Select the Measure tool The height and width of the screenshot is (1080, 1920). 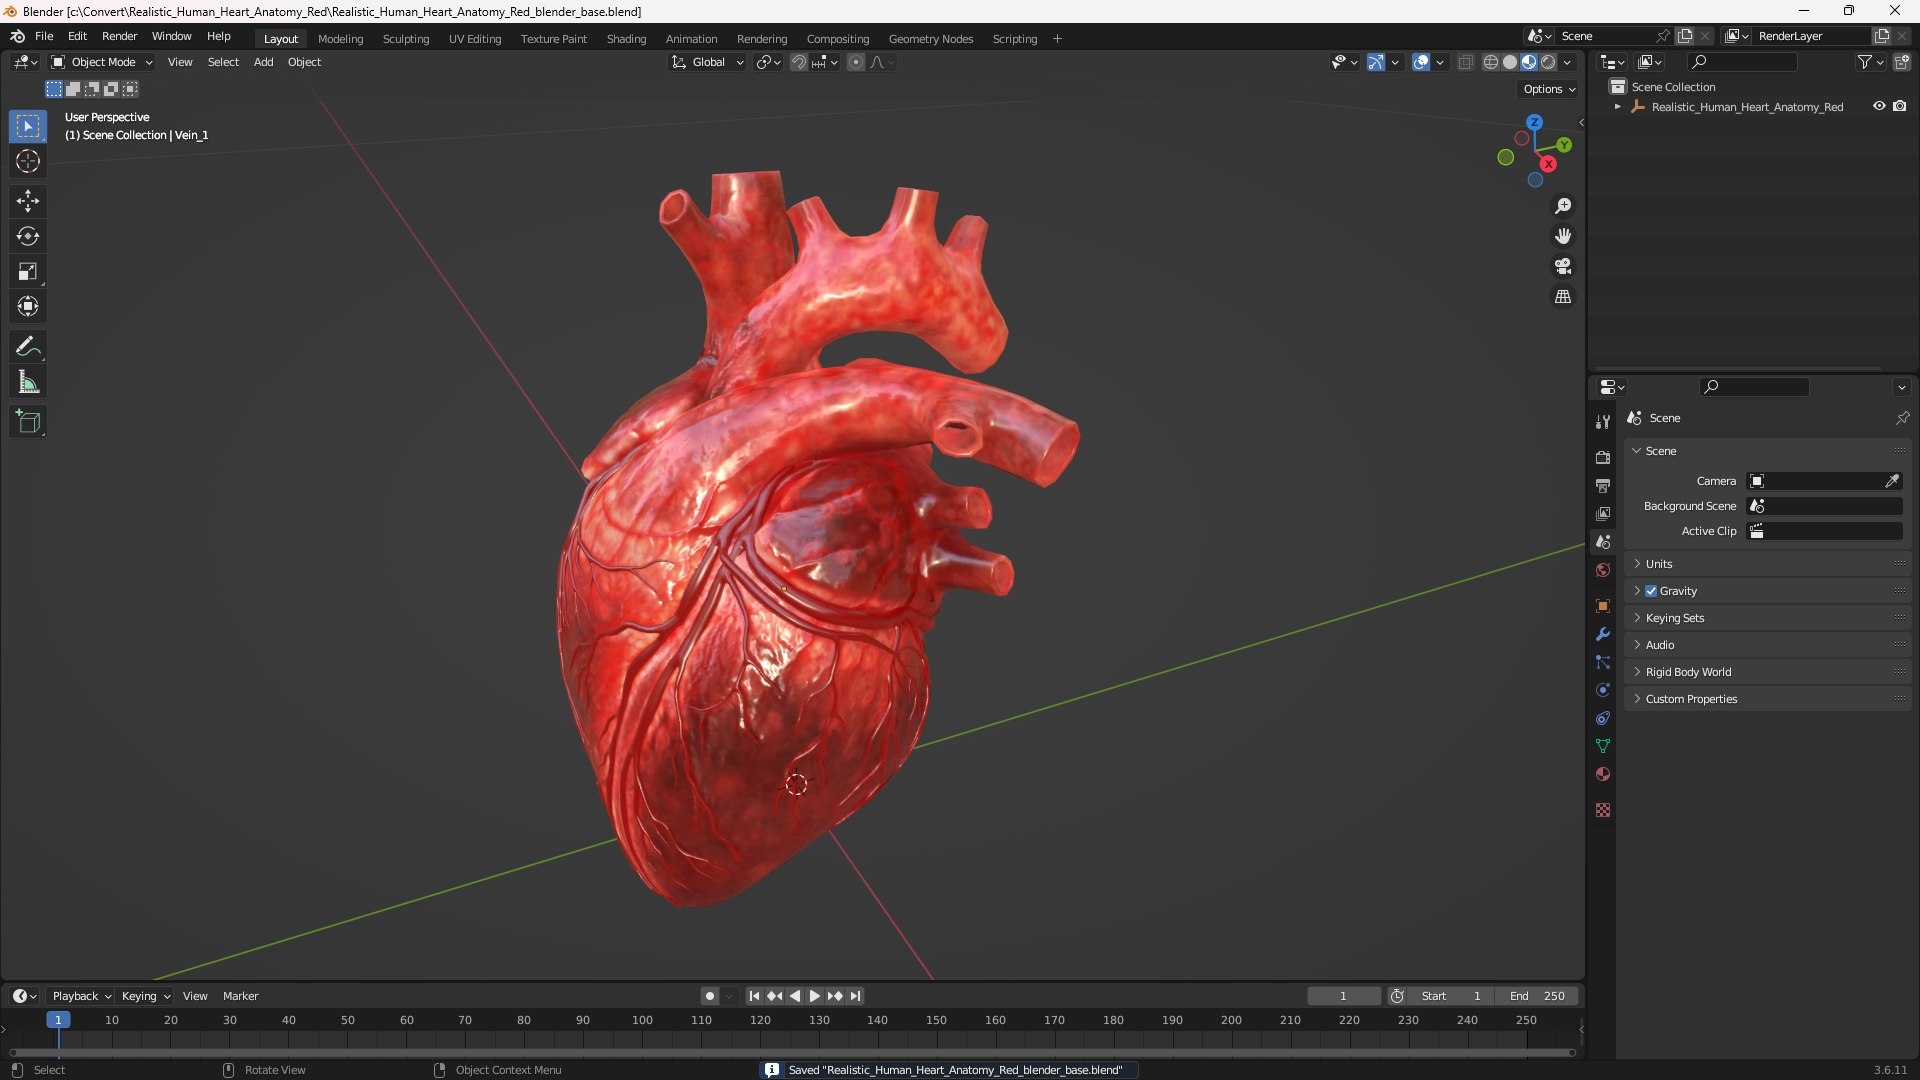(x=28, y=382)
